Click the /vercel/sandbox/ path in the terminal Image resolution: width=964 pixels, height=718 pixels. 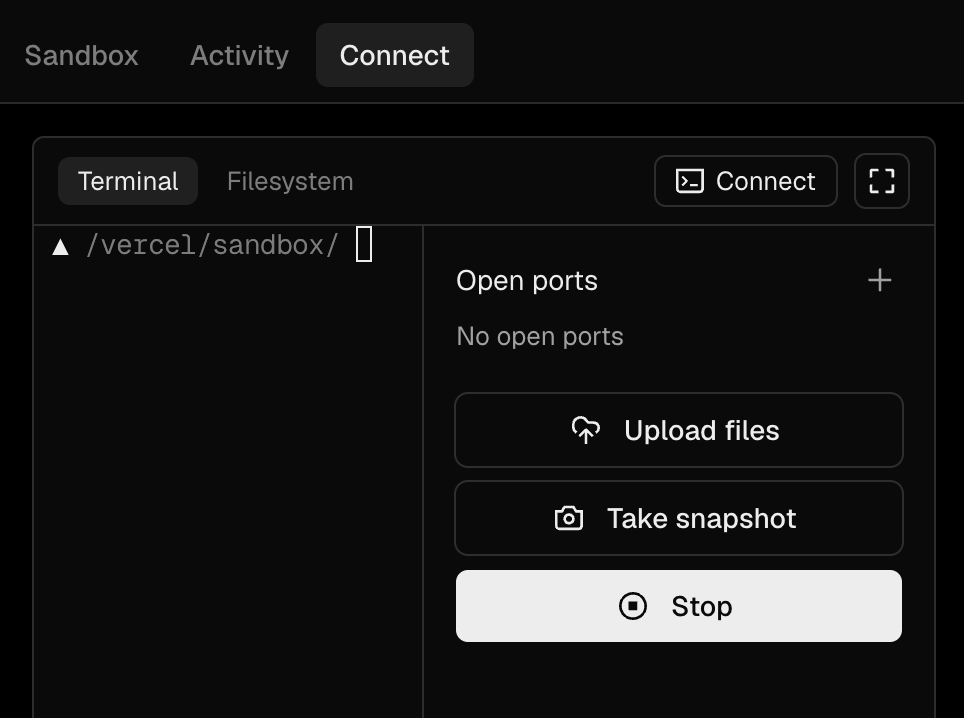click(212, 245)
